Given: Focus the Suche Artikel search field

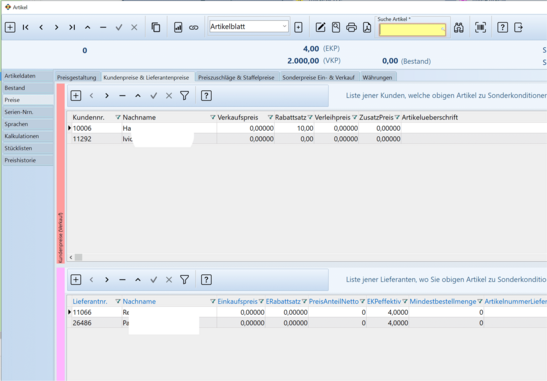Looking at the screenshot, I should (x=412, y=30).
